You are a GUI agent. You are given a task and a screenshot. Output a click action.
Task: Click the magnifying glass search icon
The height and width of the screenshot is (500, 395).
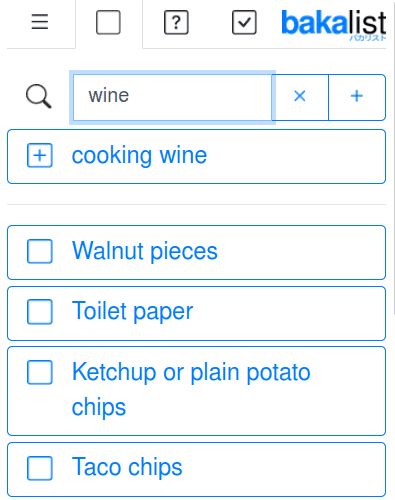(39, 96)
